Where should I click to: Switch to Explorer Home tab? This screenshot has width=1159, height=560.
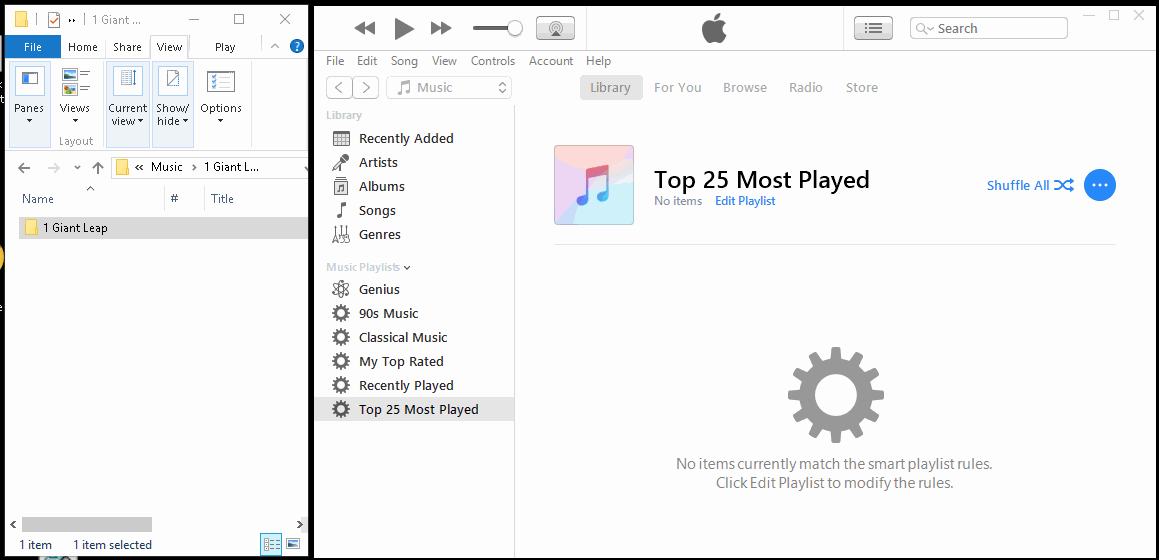[83, 47]
